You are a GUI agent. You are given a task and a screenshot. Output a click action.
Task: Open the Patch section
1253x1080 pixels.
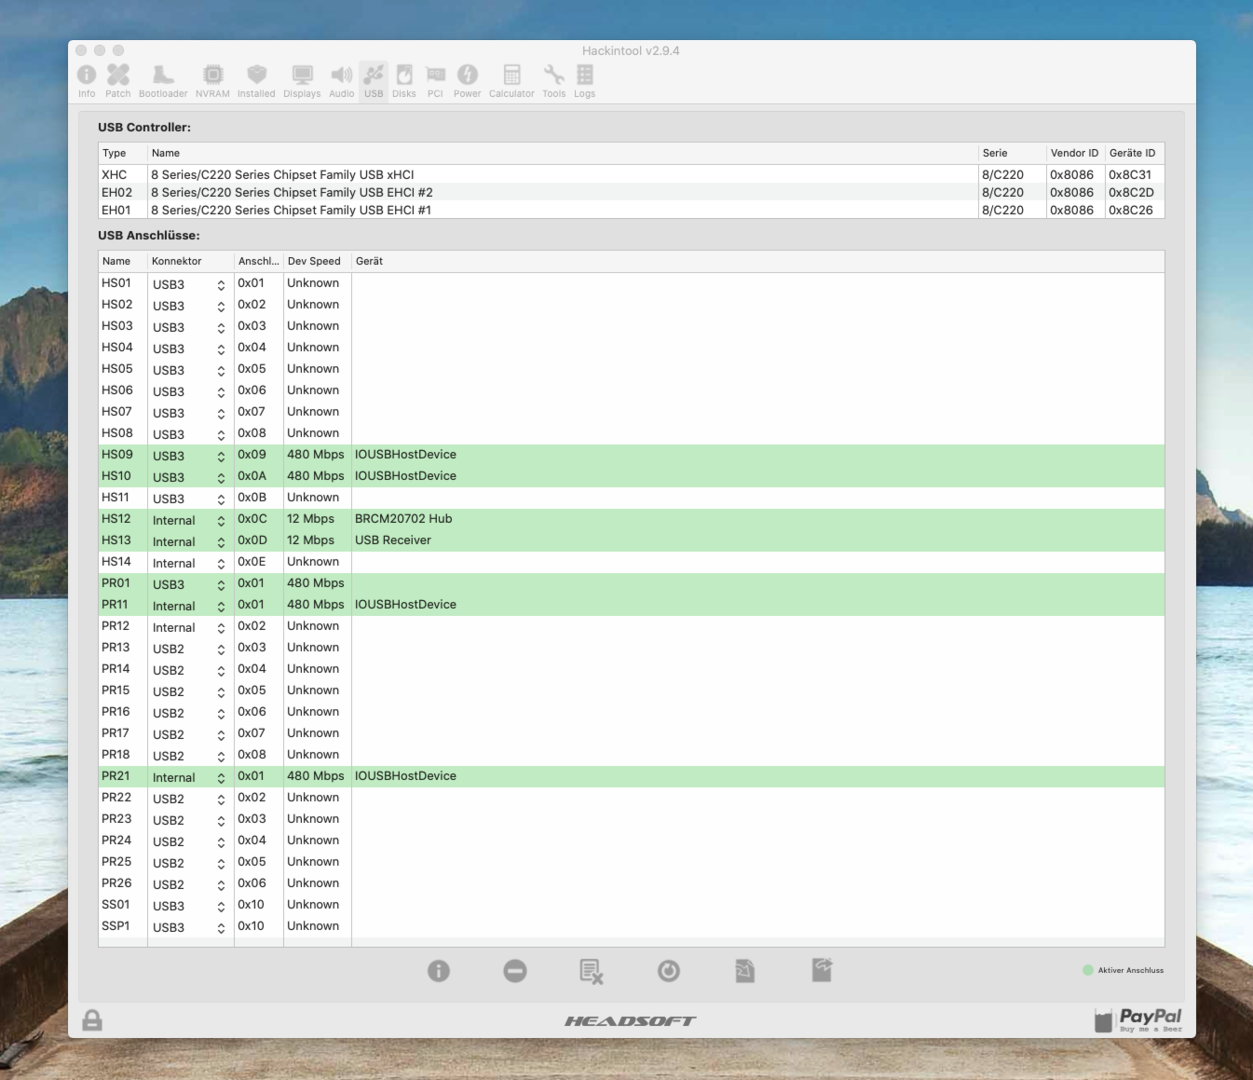[118, 81]
